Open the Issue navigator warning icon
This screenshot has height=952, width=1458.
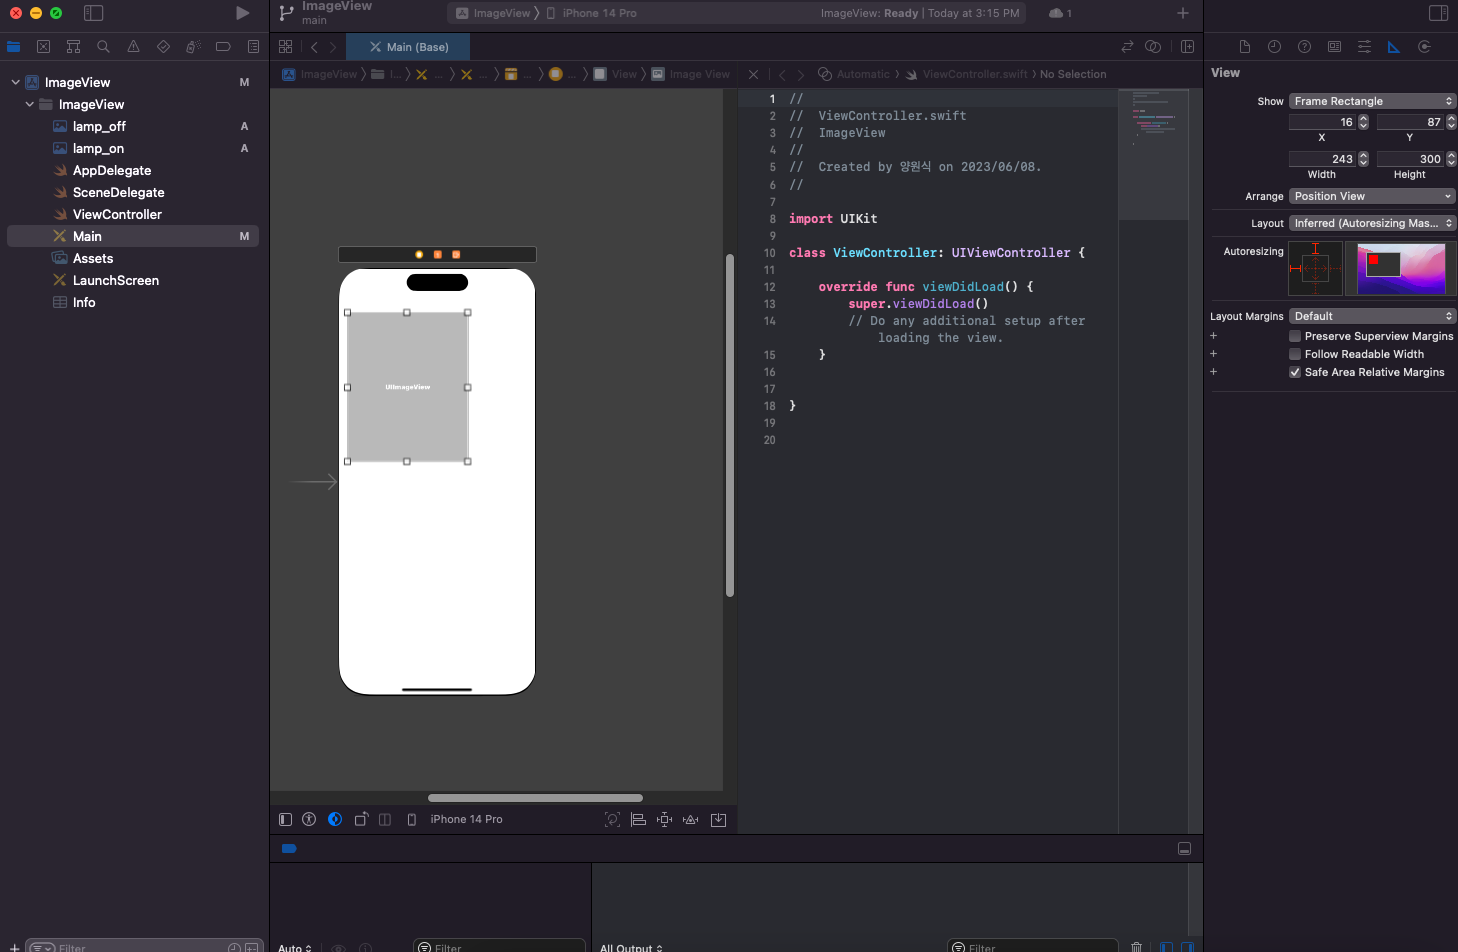click(133, 47)
